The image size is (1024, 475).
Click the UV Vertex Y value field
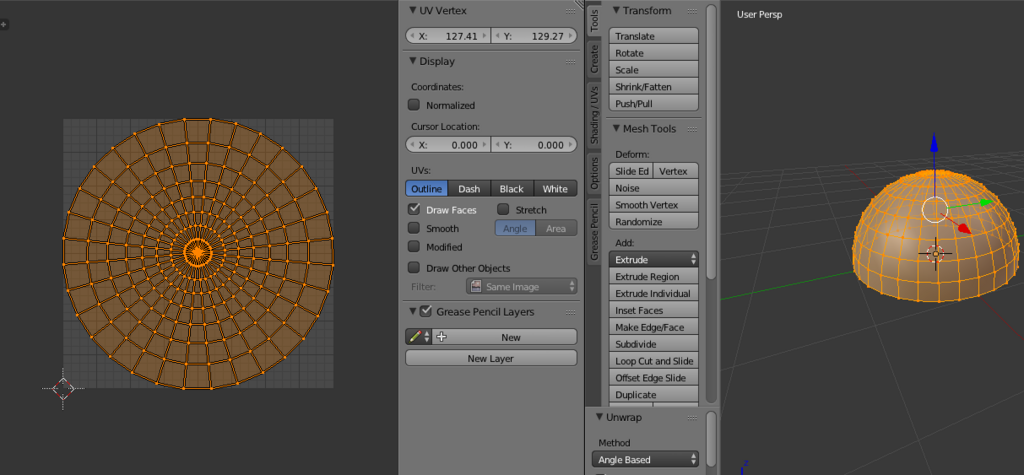tap(534, 36)
